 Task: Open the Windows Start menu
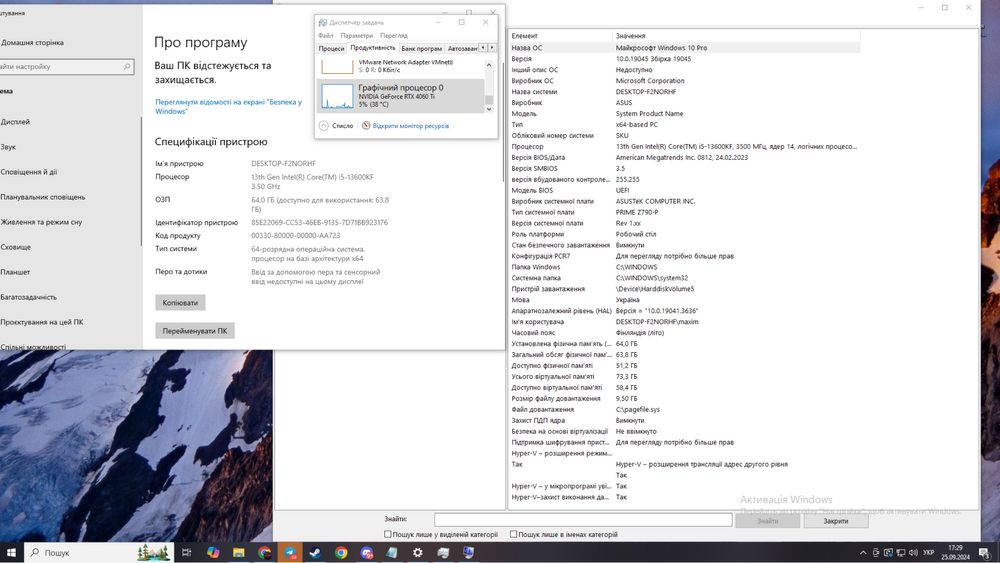tap(11, 552)
